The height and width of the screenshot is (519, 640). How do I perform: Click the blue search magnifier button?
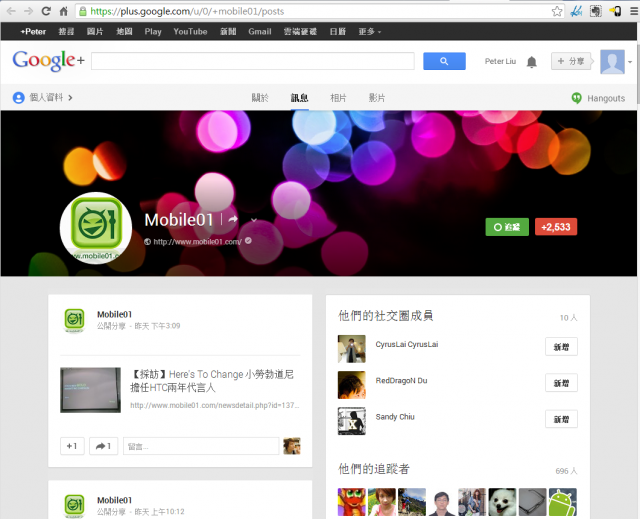[x=444, y=61]
